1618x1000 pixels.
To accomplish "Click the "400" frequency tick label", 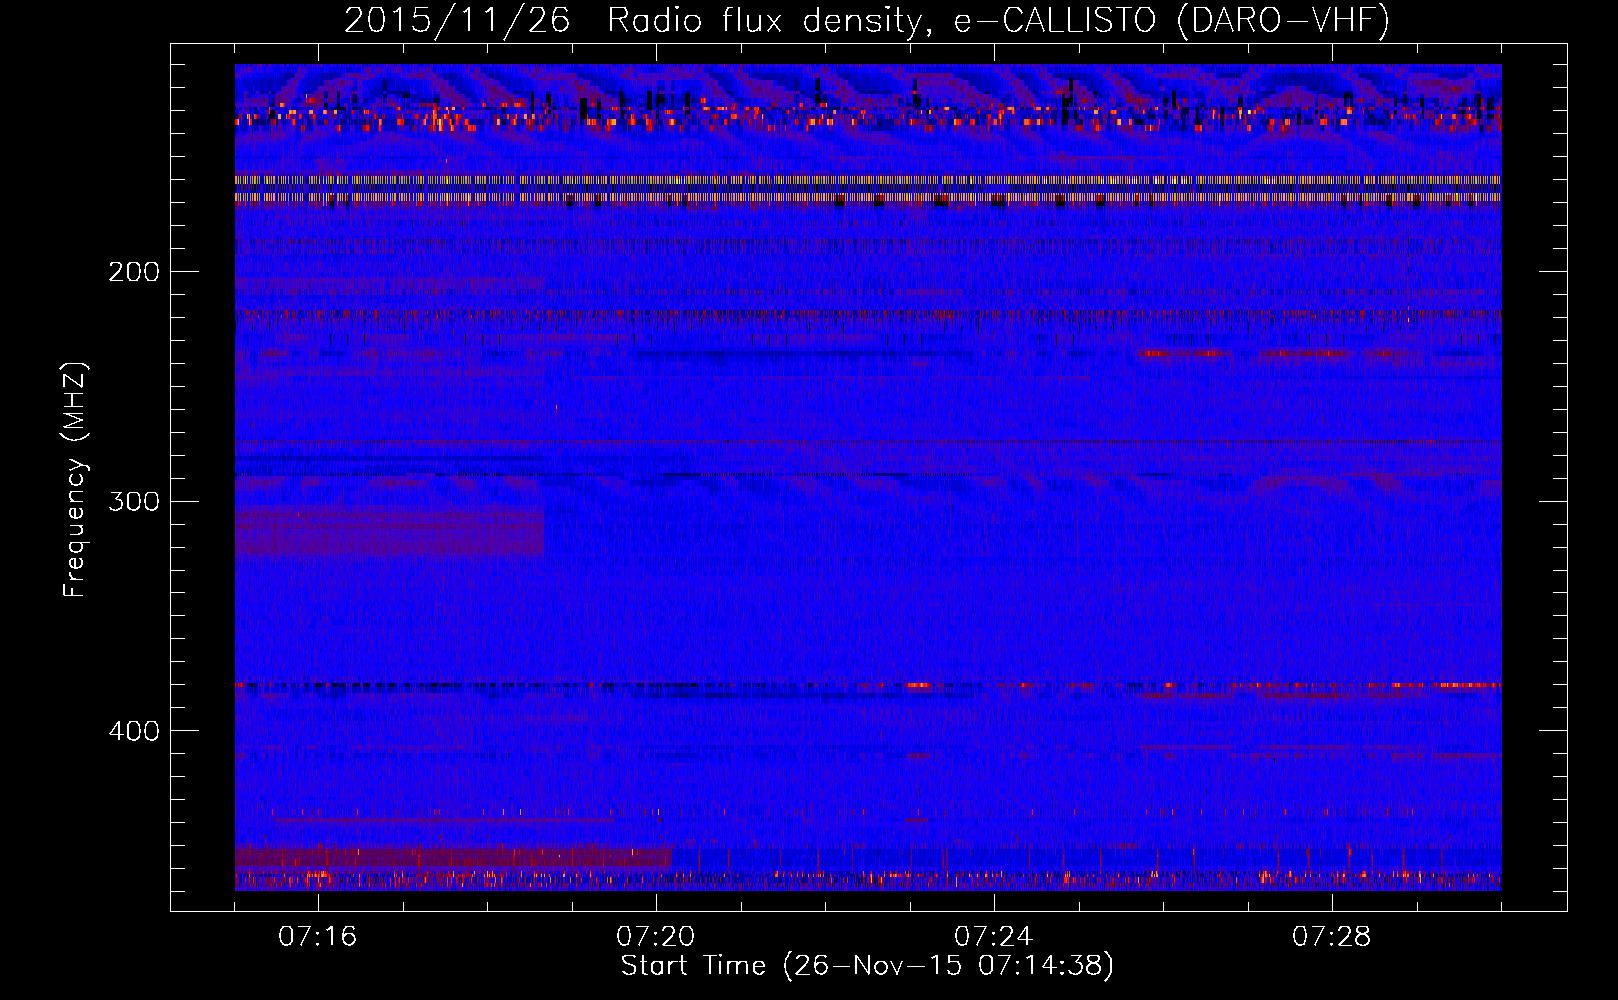I will click(x=134, y=731).
